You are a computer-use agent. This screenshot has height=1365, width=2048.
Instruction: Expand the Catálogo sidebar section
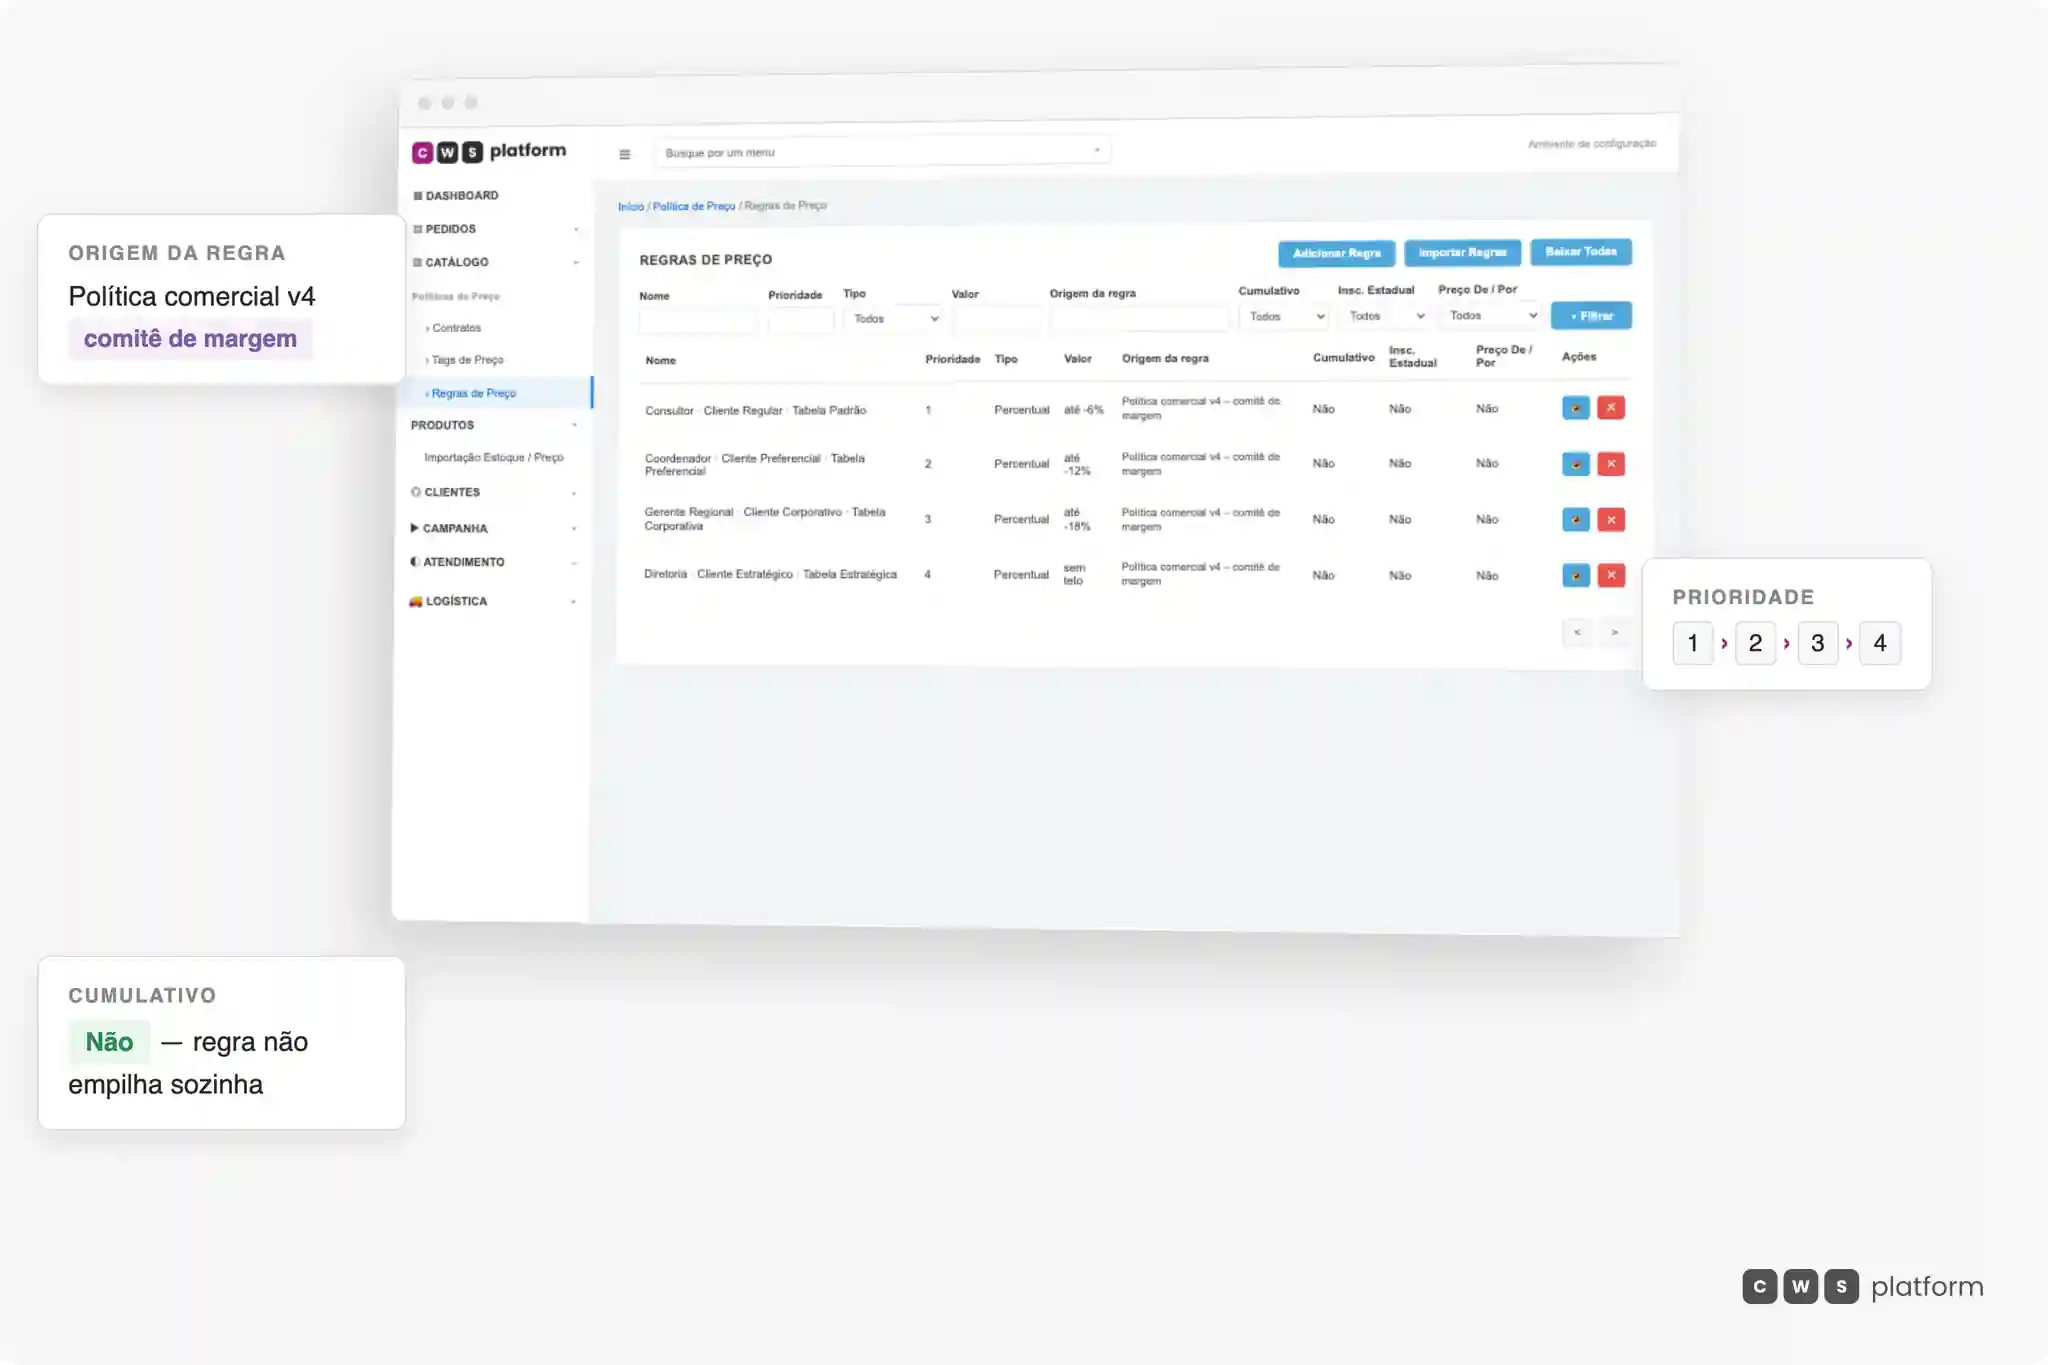(496, 262)
